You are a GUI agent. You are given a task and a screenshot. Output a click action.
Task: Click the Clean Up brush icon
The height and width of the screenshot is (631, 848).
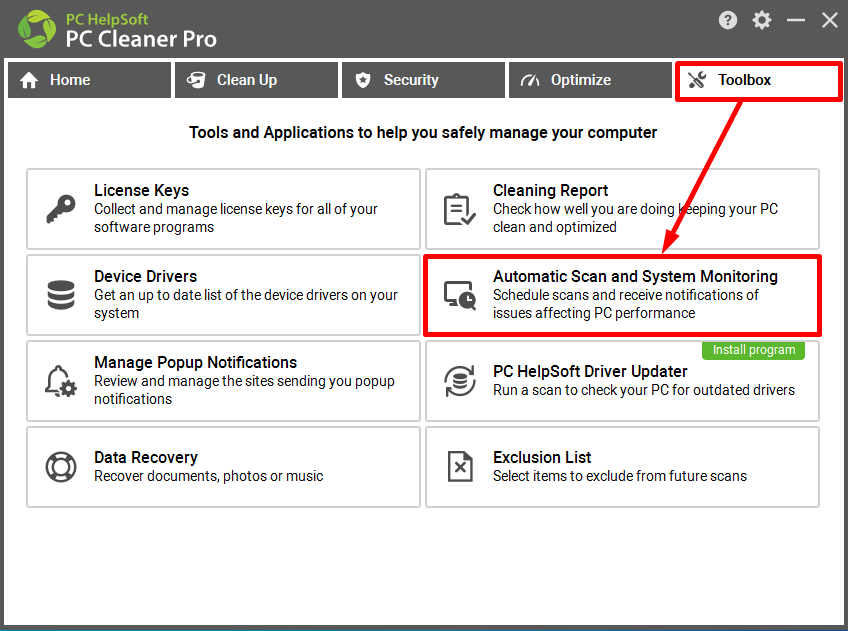(x=196, y=80)
